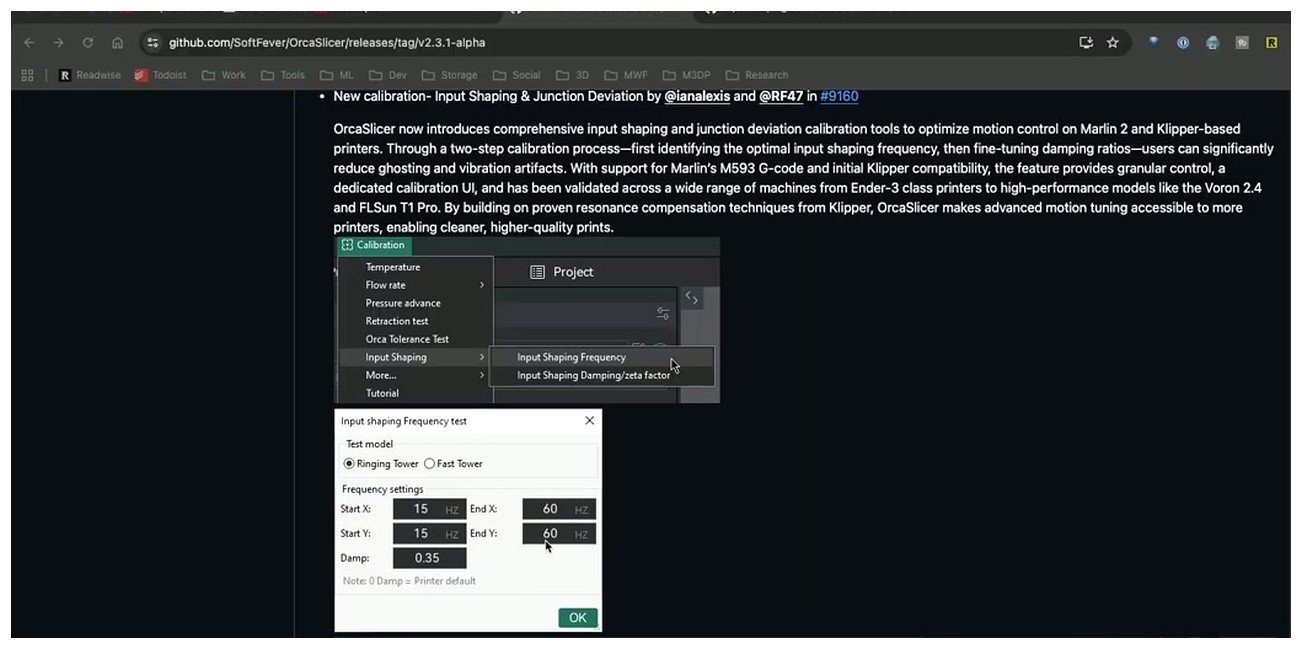Click the browser forward arrow
This screenshot has width=1302, height=649.
(x=58, y=43)
